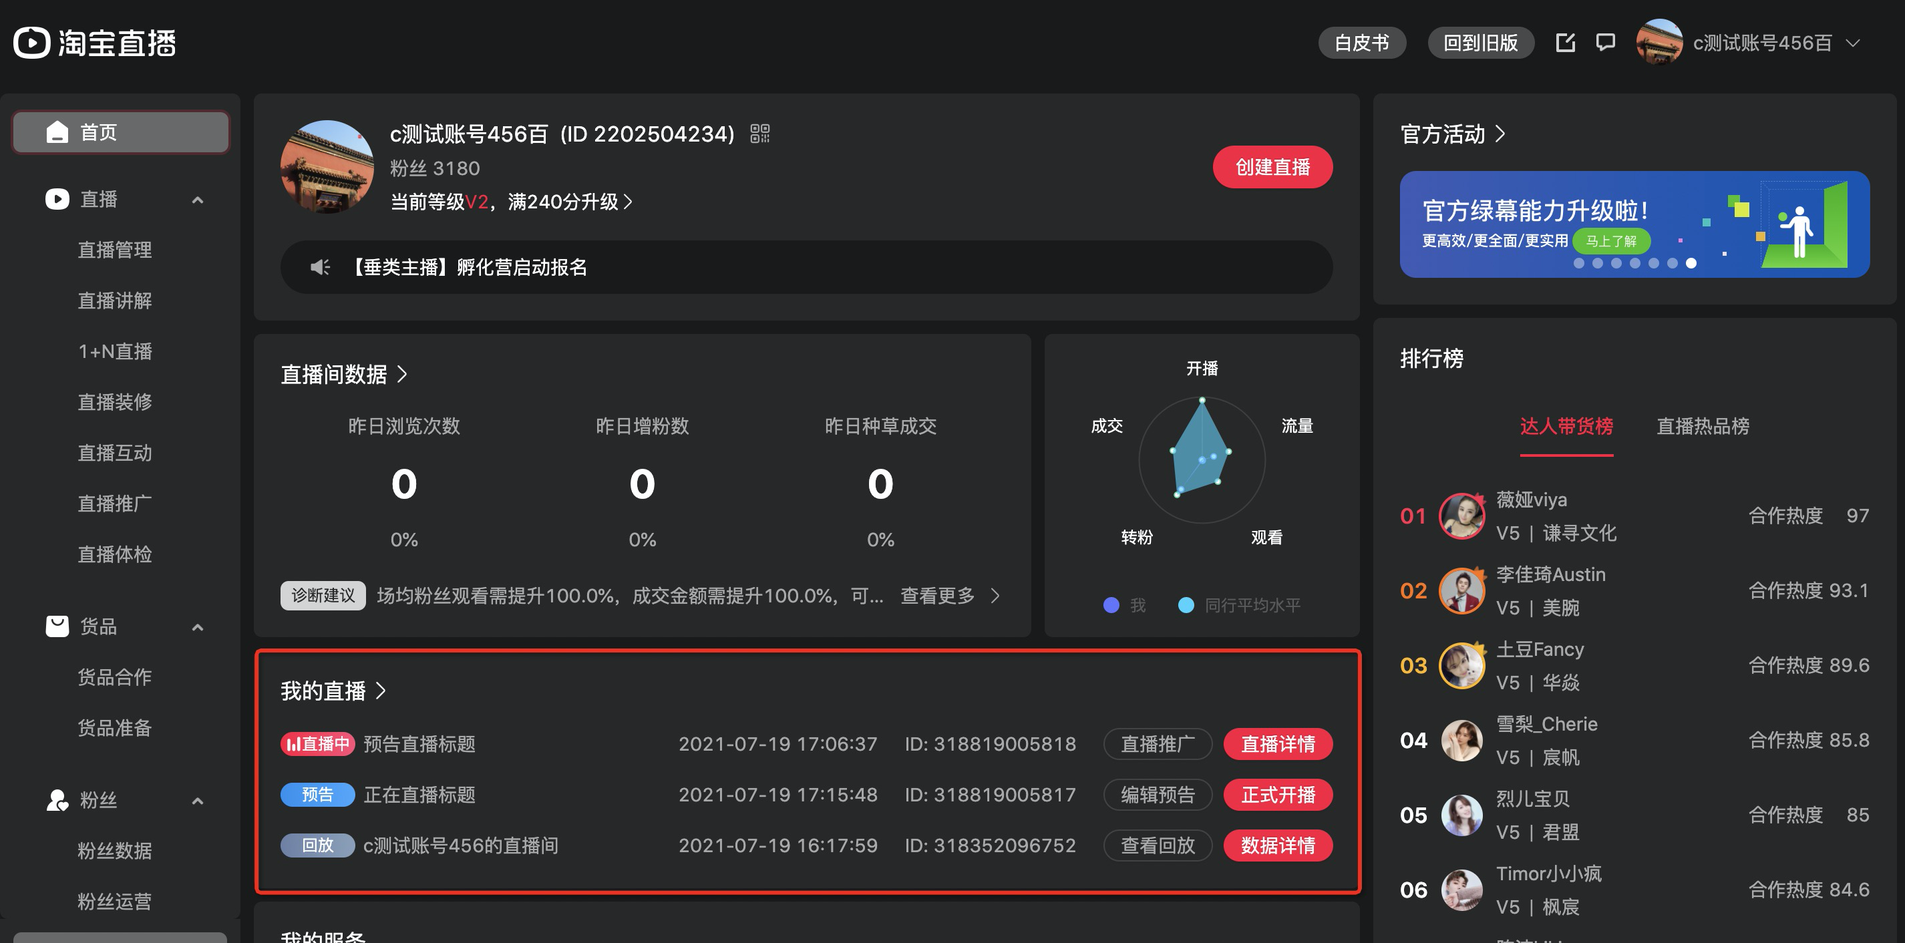
Task: Show the QR code icon beside account ID
Action: [x=760, y=134]
